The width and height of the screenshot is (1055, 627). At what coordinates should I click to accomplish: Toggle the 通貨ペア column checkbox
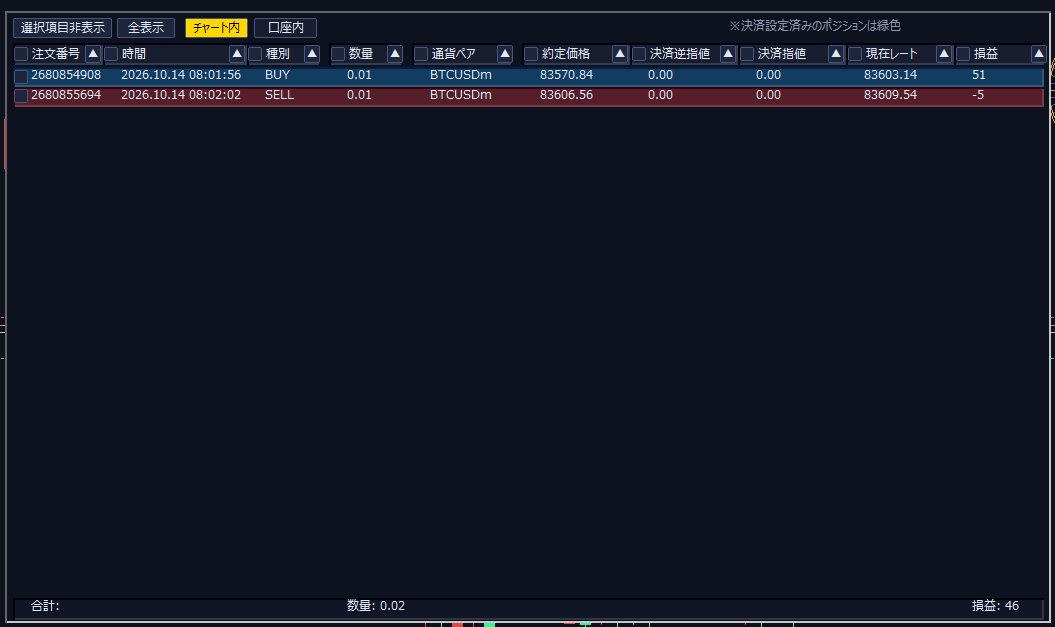pyautogui.click(x=421, y=54)
